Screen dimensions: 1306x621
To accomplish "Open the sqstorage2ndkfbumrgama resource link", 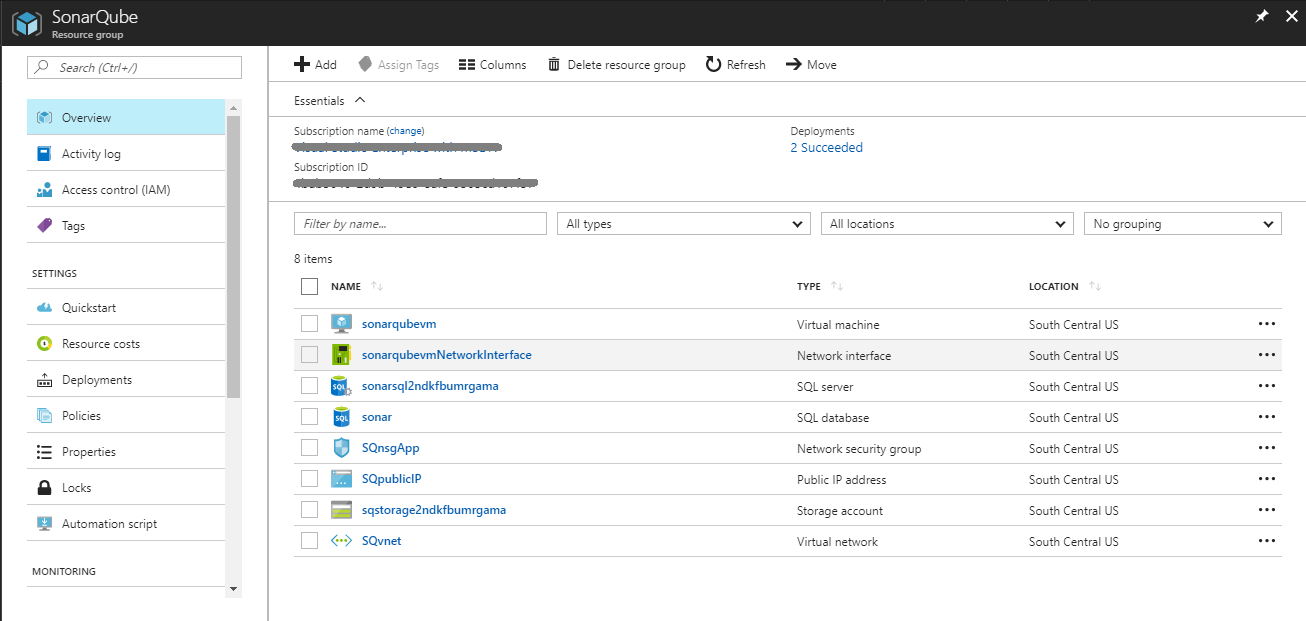I will [x=434, y=510].
